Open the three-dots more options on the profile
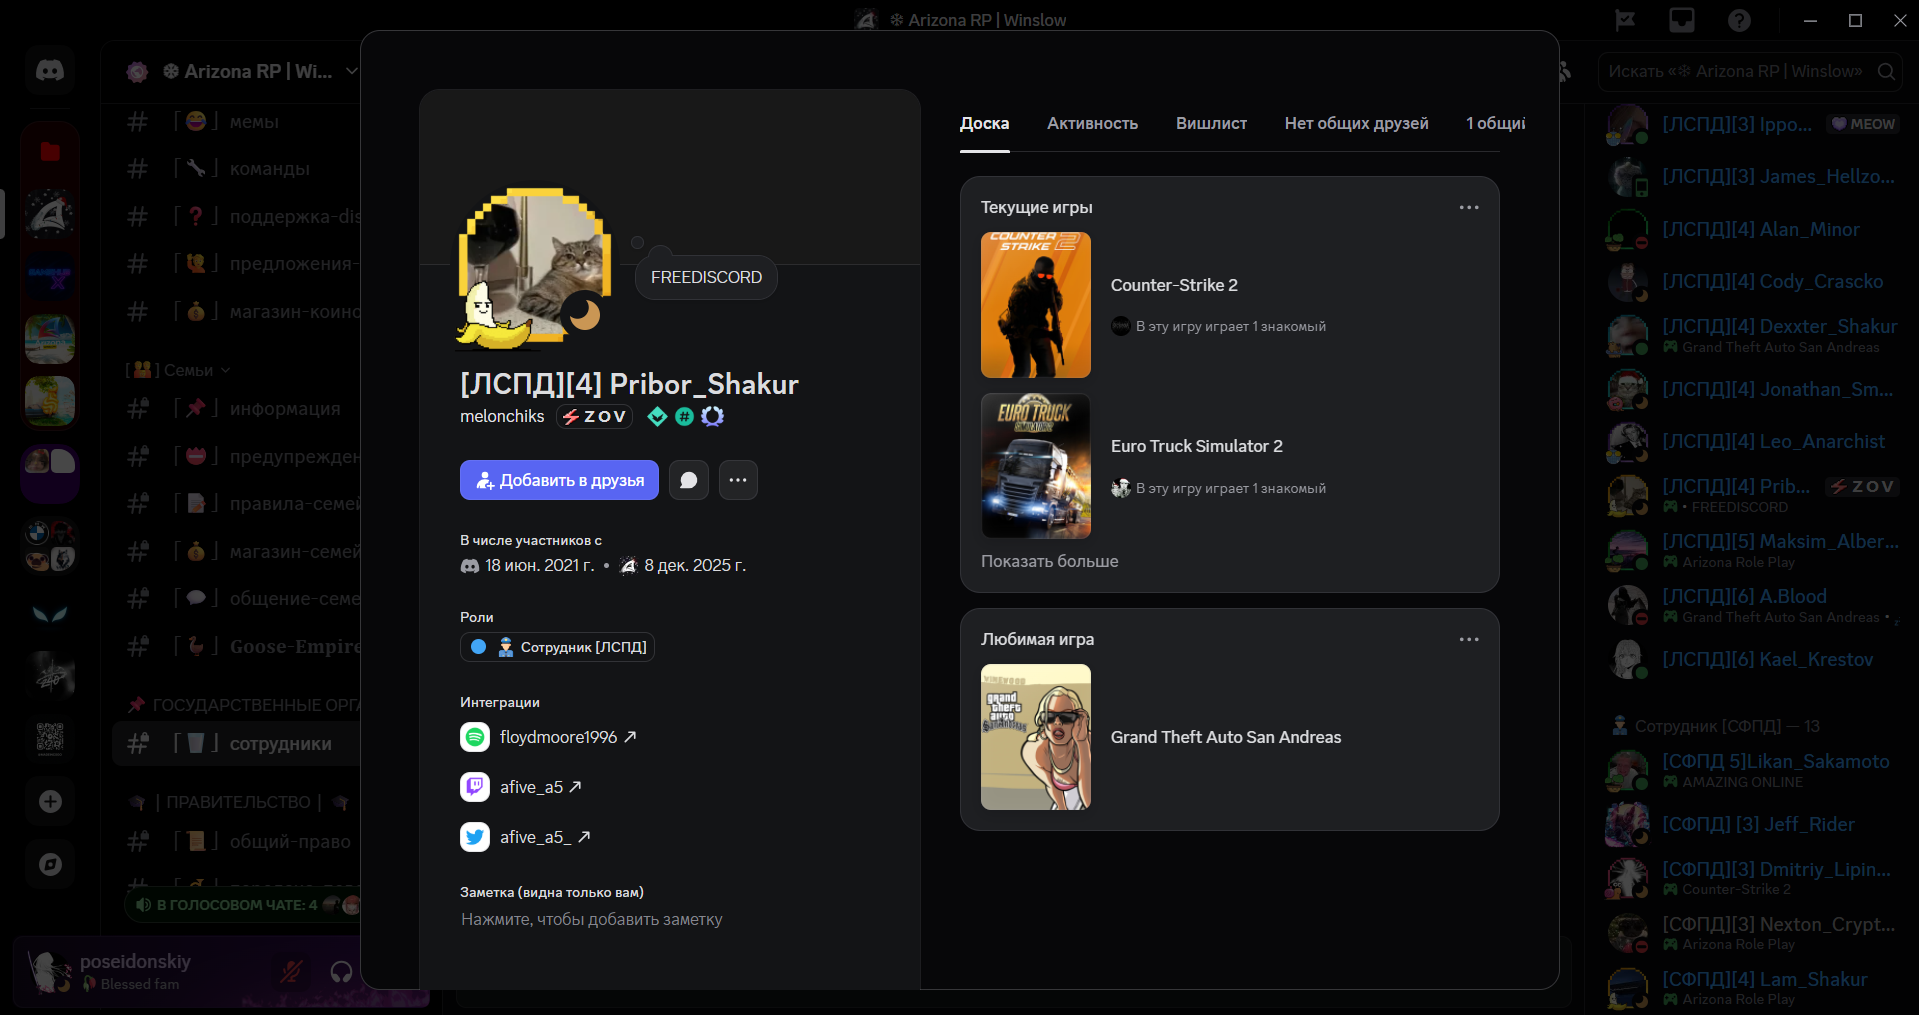 pos(738,480)
